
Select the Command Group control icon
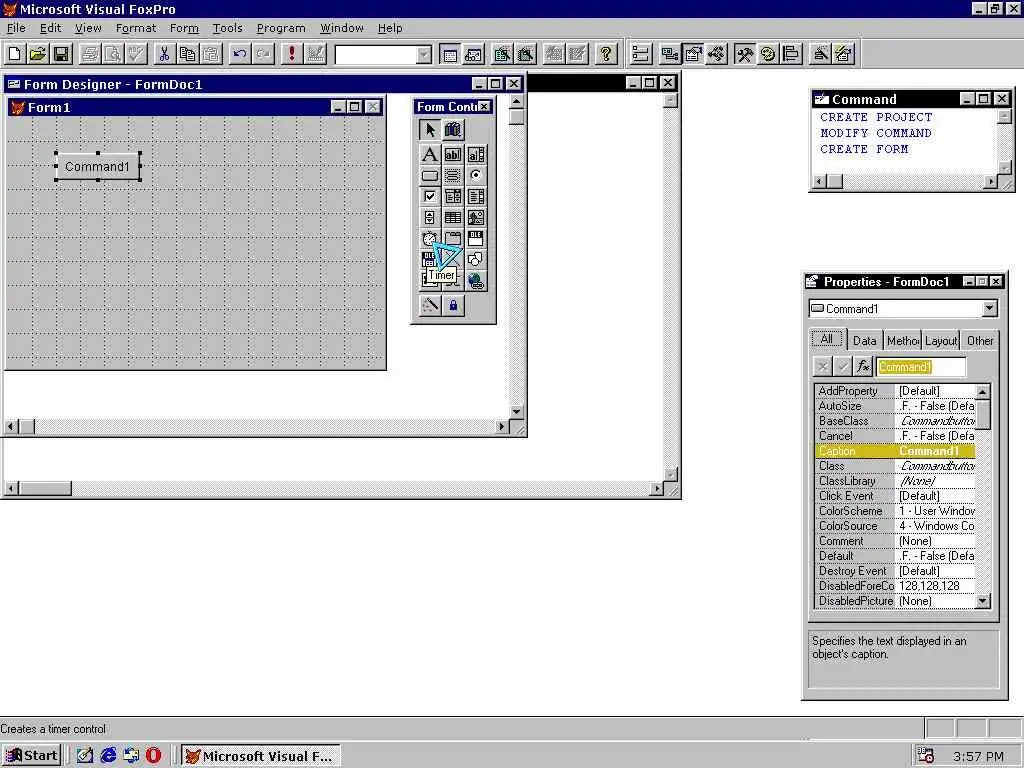pyautogui.click(x=453, y=176)
